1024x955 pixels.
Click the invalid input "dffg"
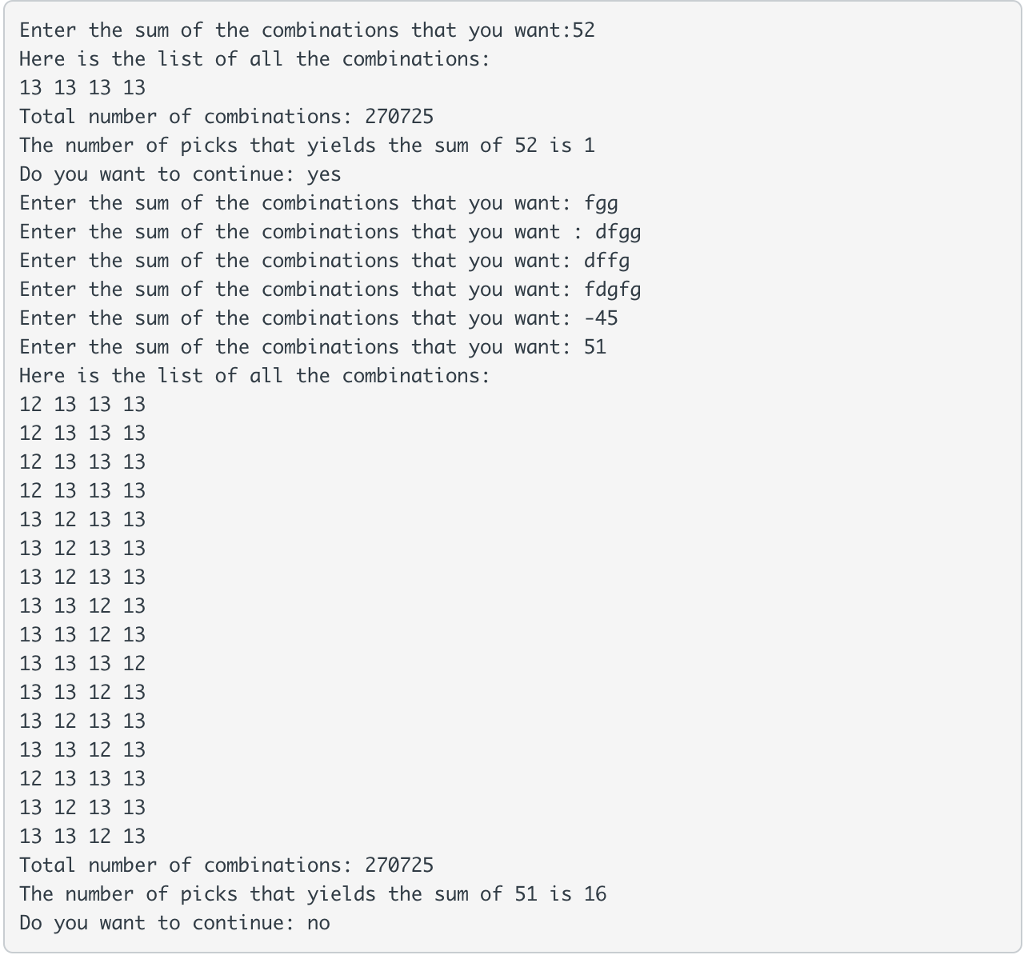point(607,261)
